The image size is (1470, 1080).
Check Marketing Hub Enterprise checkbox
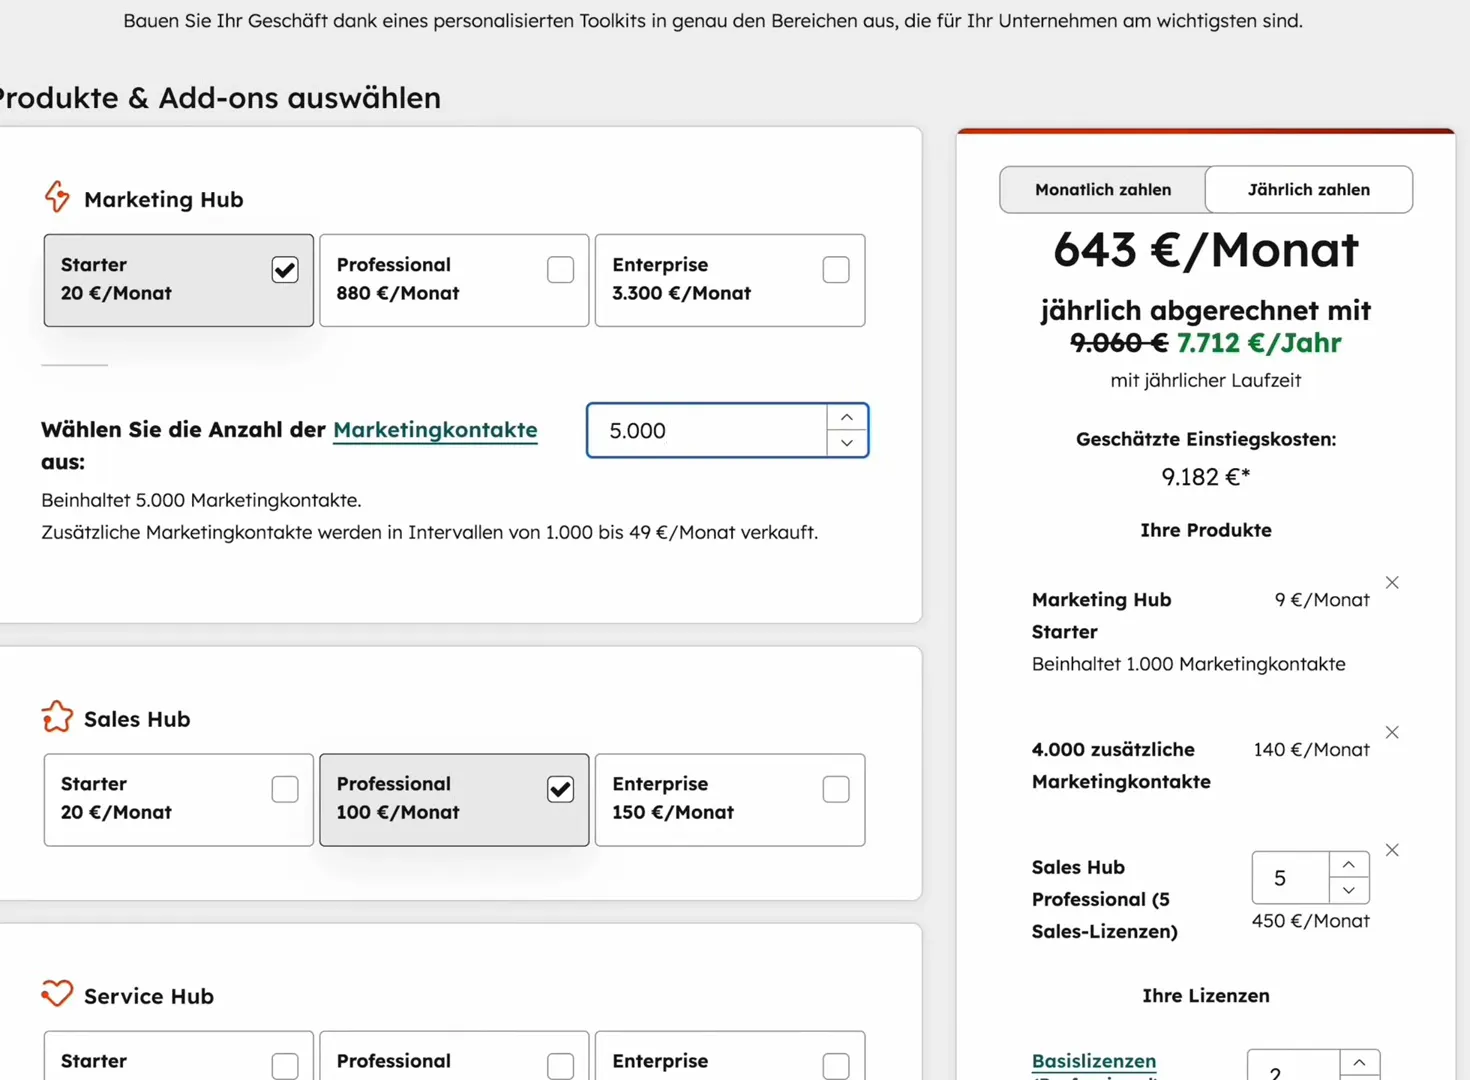point(836,269)
